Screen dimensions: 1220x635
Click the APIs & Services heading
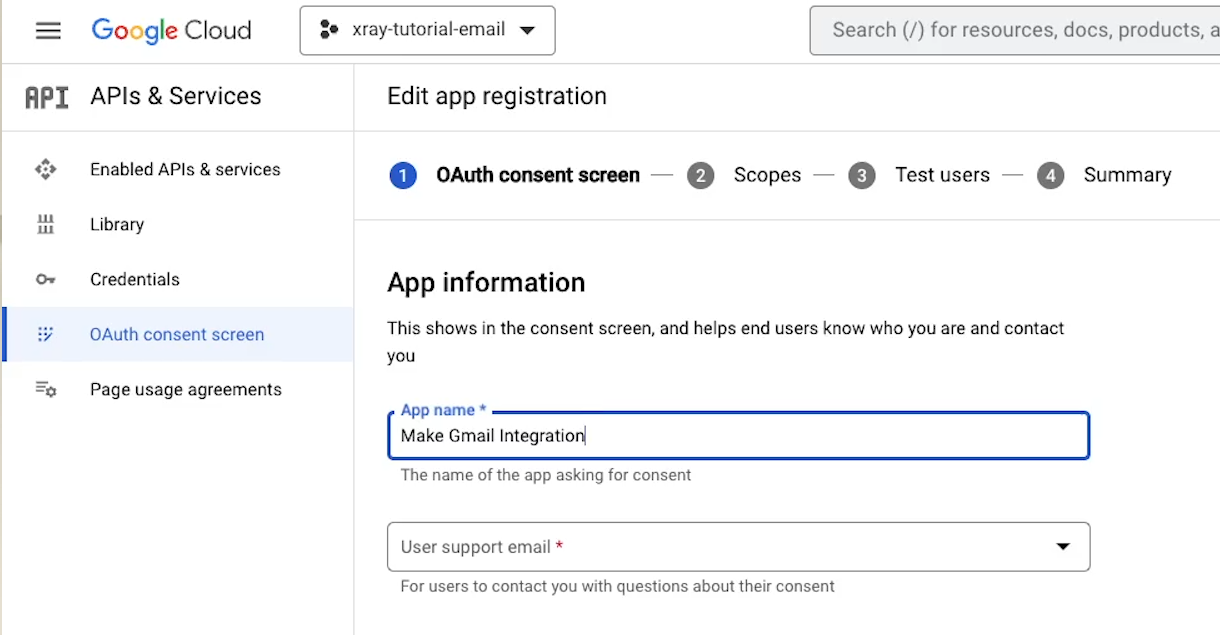pyautogui.click(x=176, y=96)
